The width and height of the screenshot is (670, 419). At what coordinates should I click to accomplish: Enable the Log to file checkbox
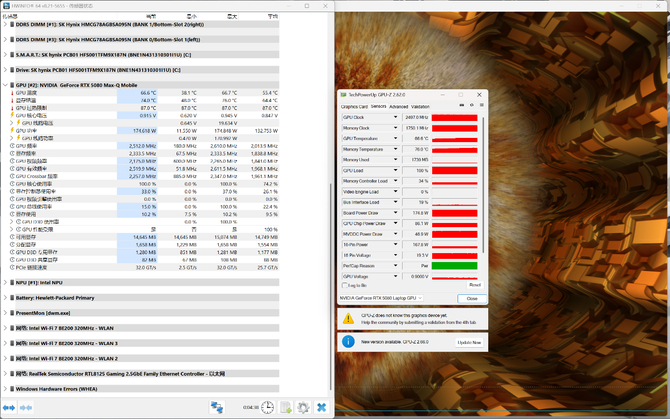pos(346,285)
